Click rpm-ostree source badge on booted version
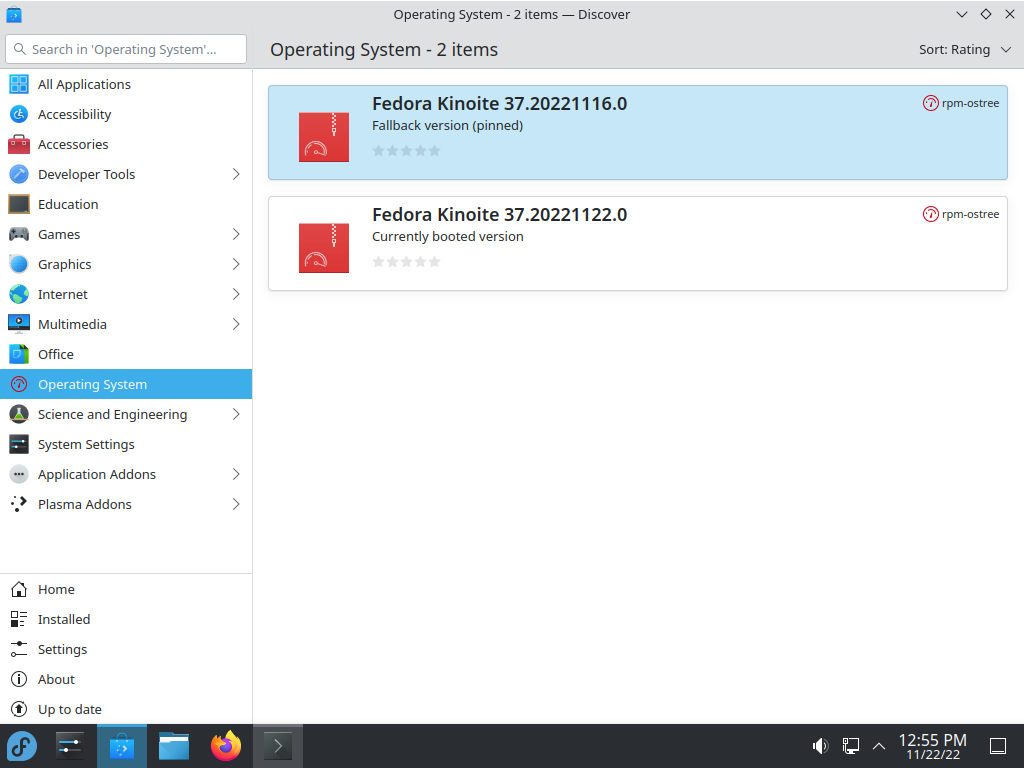Screen dimensions: 1024x768 point(961,214)
